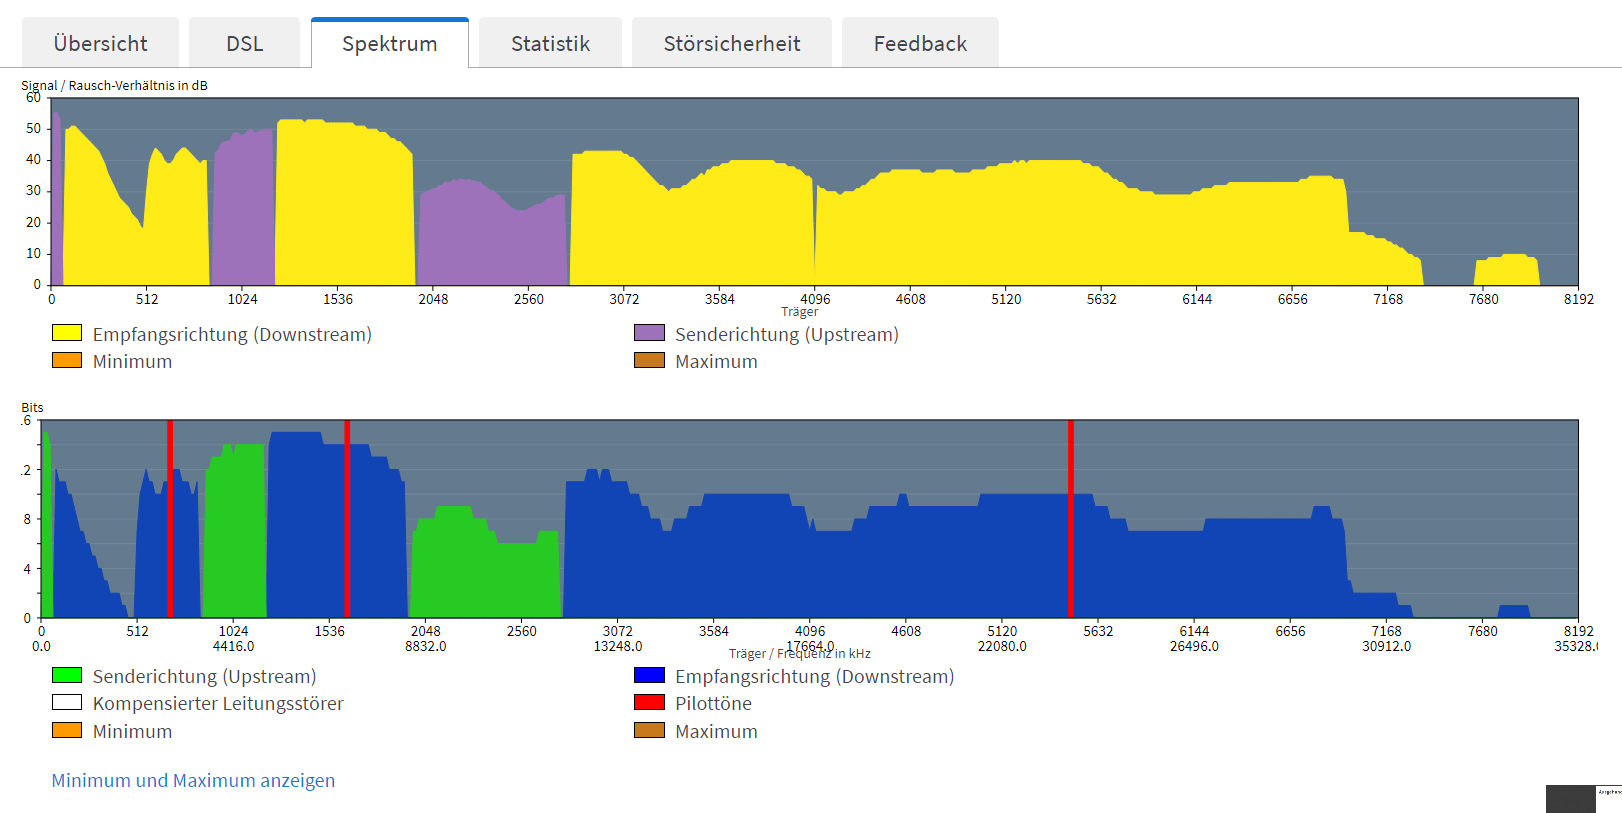Click 'Träger / Frequenz in kHz' axis label
The width and height of the screenshot is (1622, 813).
coord(800,653)
